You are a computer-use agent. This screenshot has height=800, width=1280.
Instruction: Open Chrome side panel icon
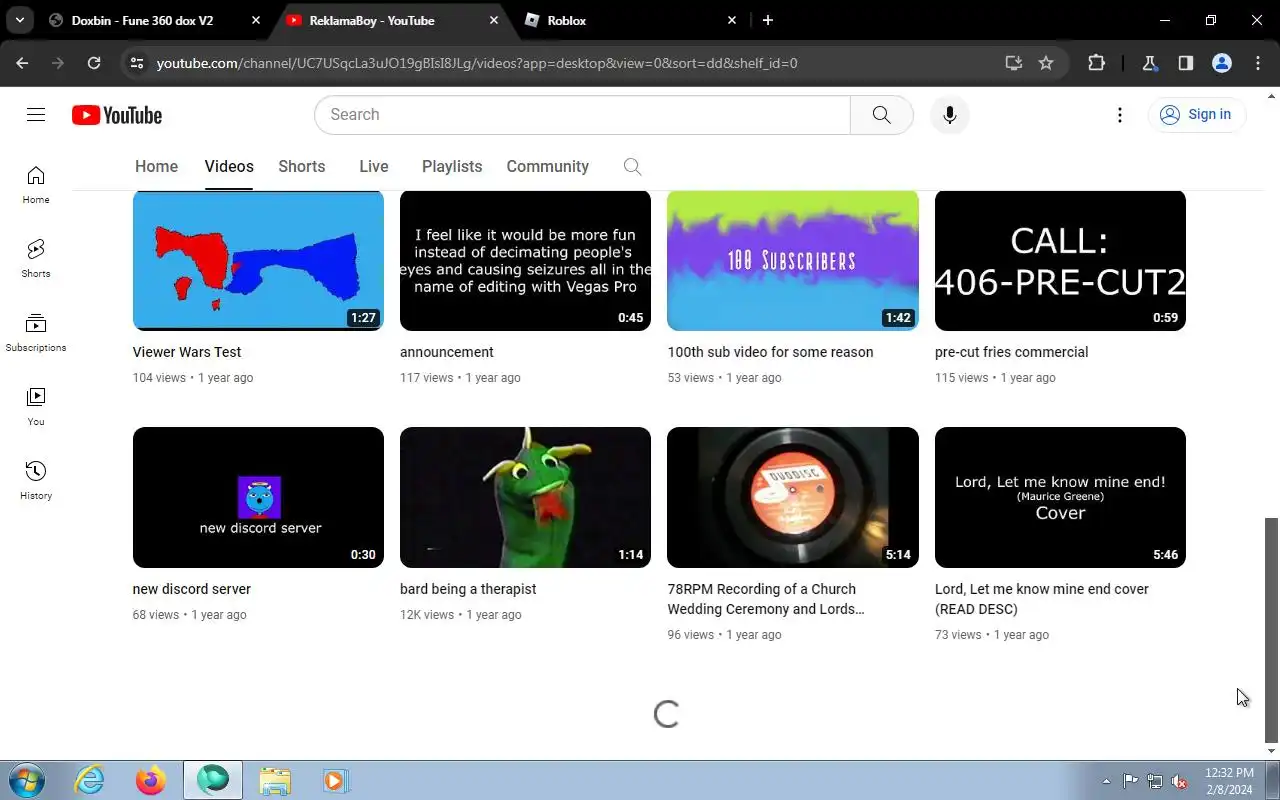tap(1186, 63)
